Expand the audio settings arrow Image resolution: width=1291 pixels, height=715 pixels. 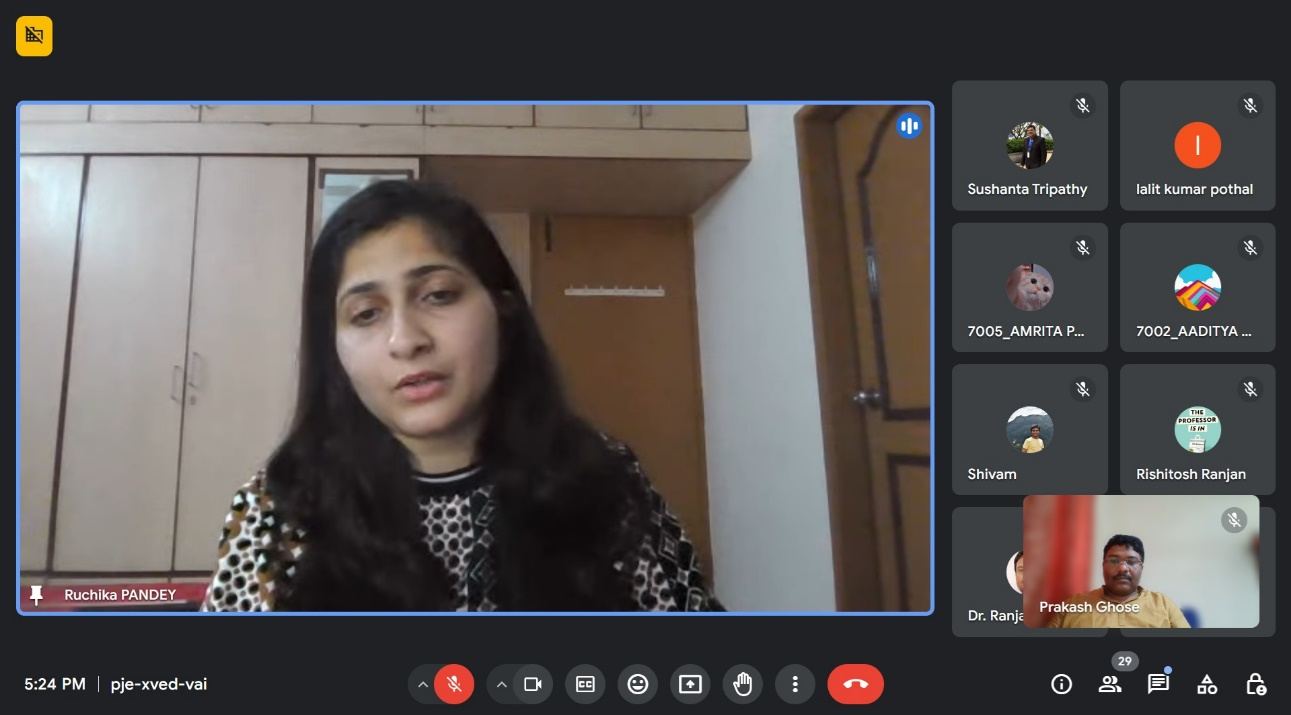pos(422,684)
